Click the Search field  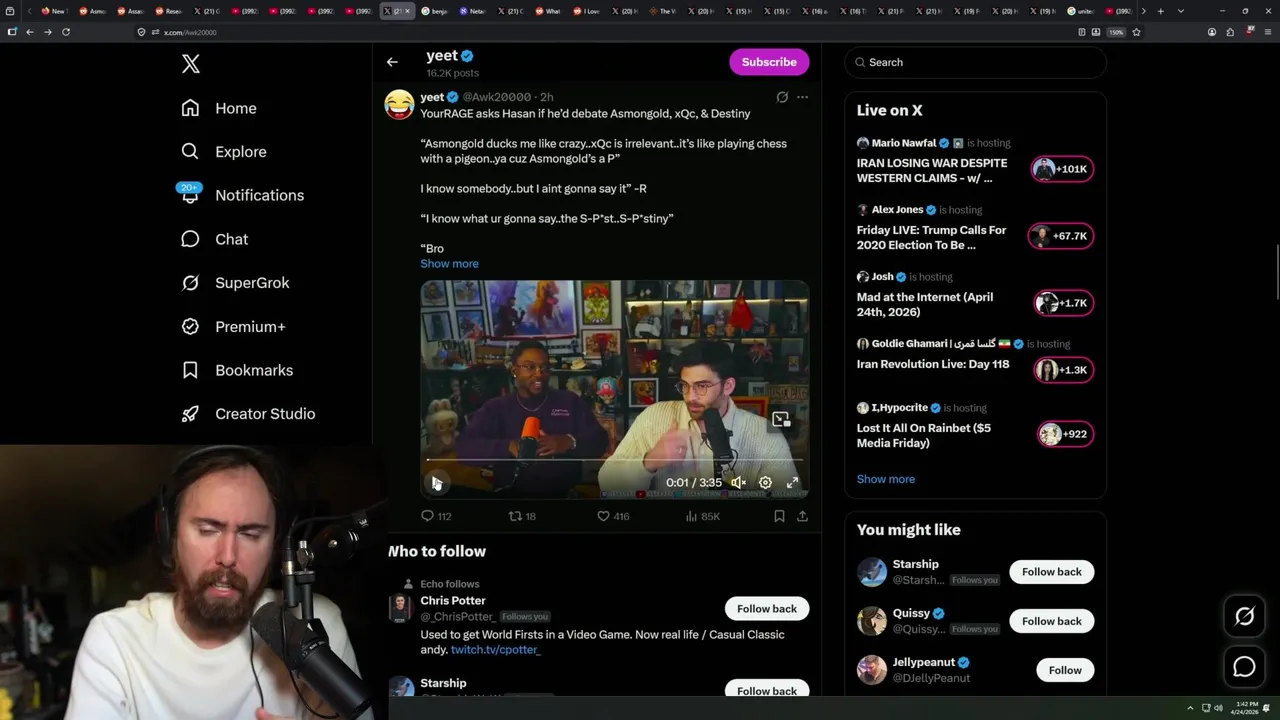[x=975, y=62]
